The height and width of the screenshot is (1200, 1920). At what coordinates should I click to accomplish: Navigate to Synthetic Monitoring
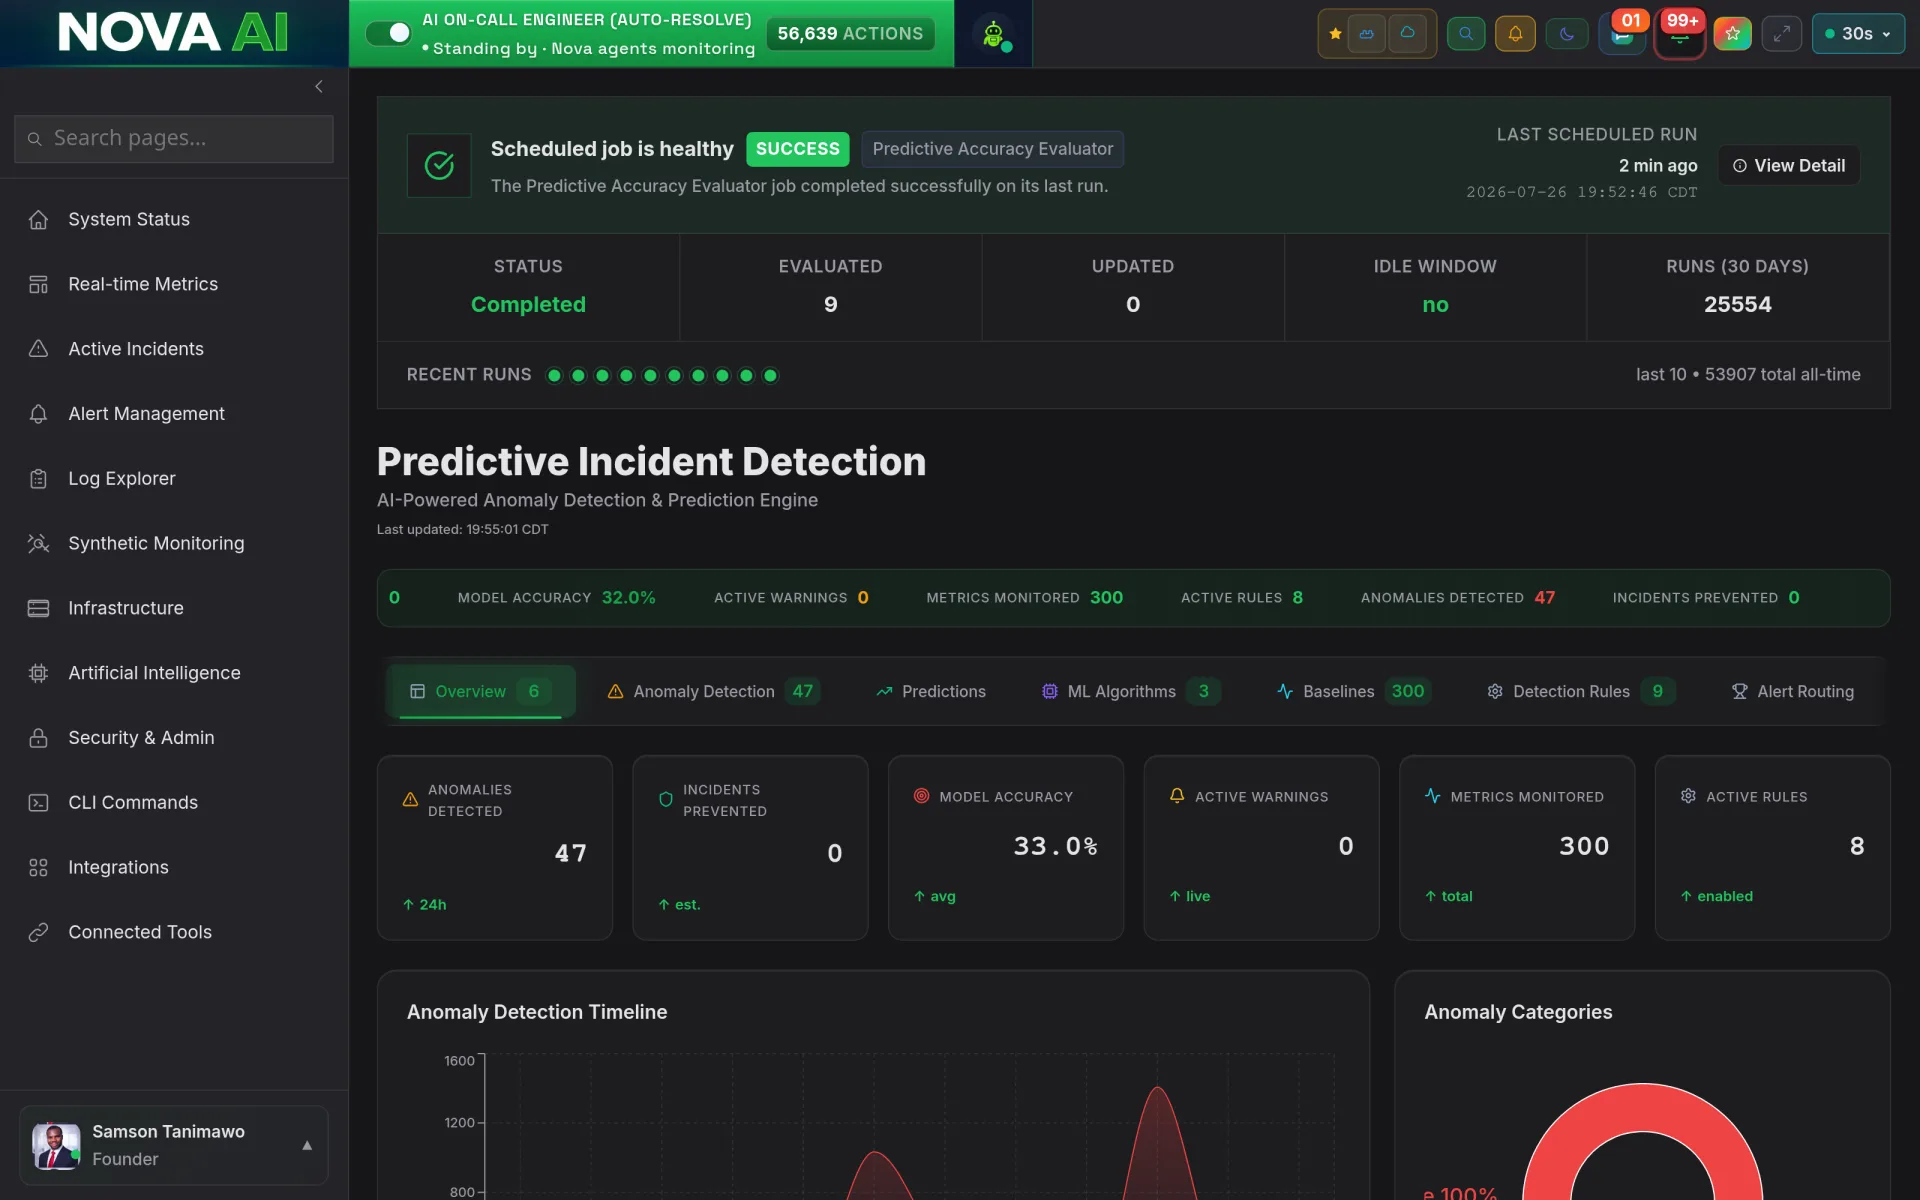click(174, 543)
